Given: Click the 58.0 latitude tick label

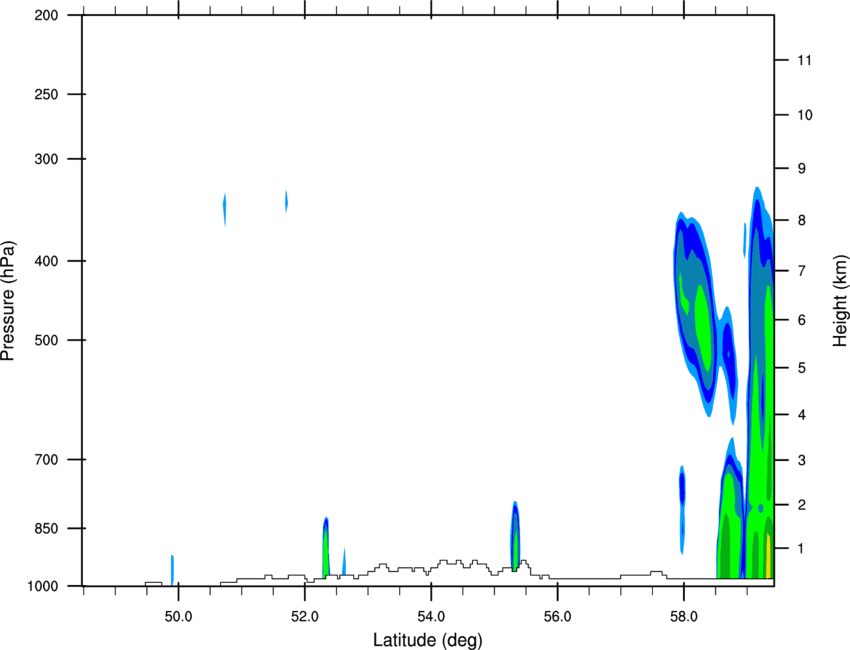Looking at the screenshot, I should (684, 617).
